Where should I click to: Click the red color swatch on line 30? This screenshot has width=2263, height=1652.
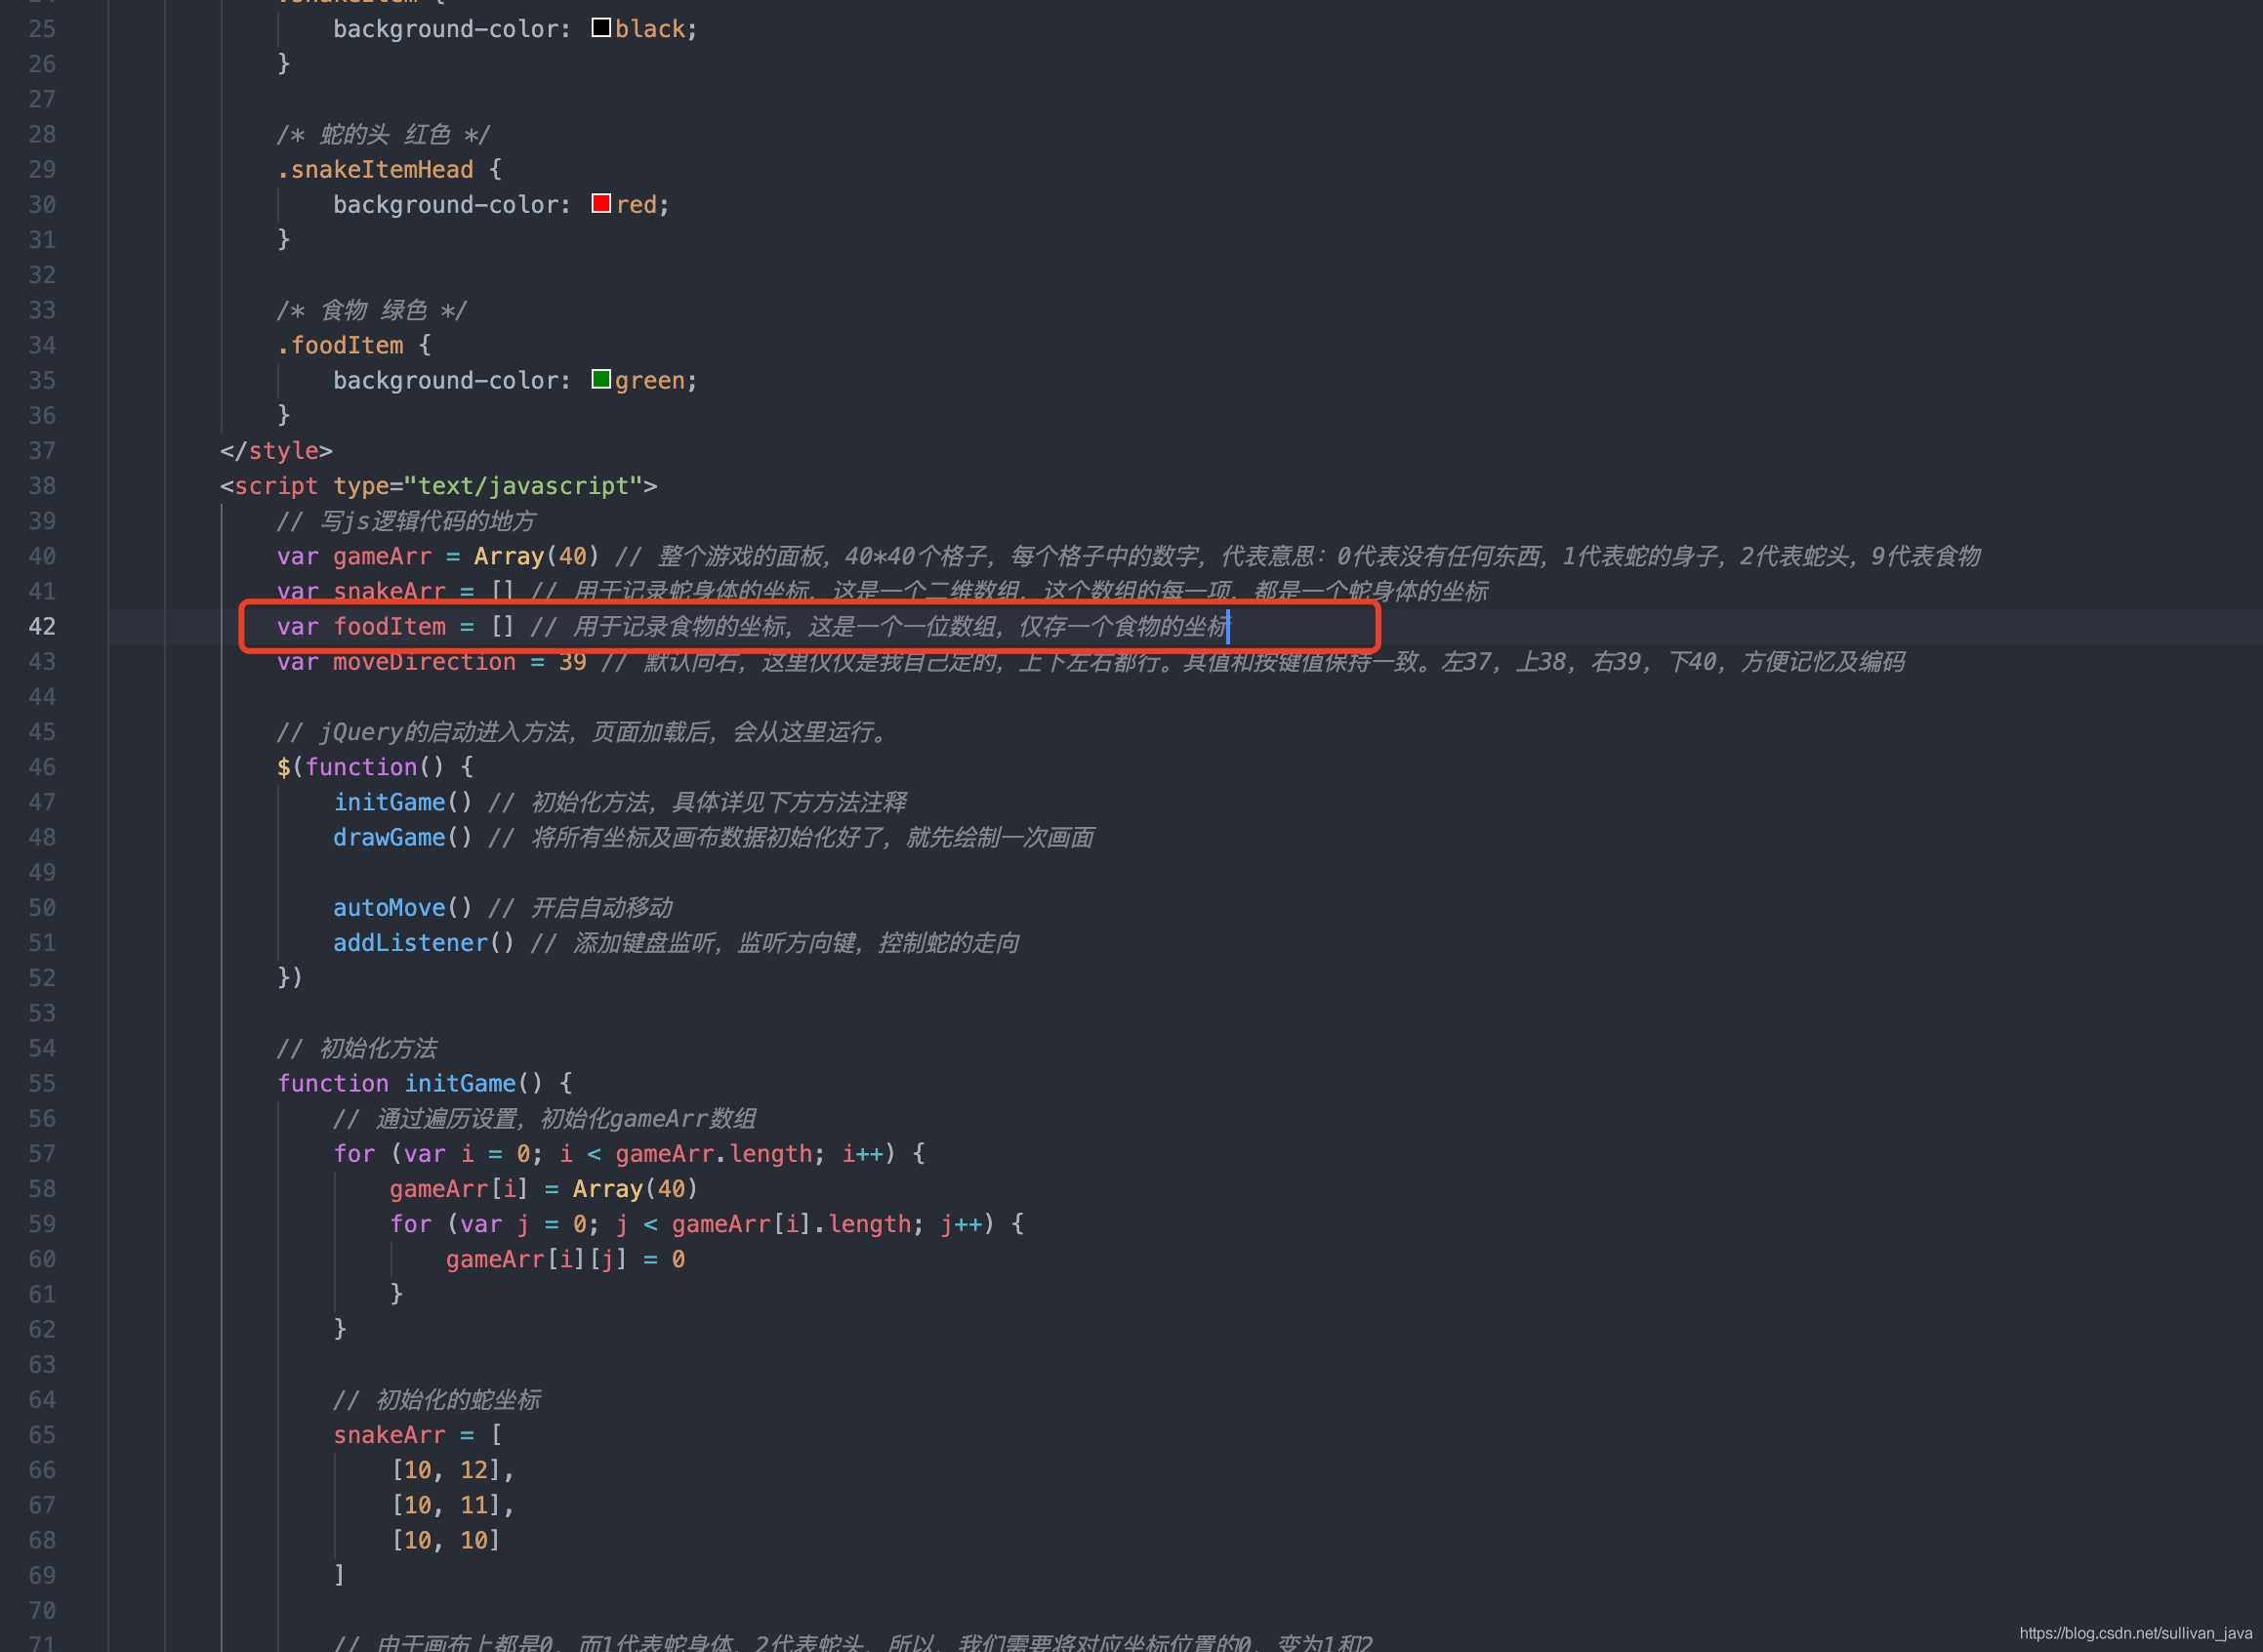(601, 203)
